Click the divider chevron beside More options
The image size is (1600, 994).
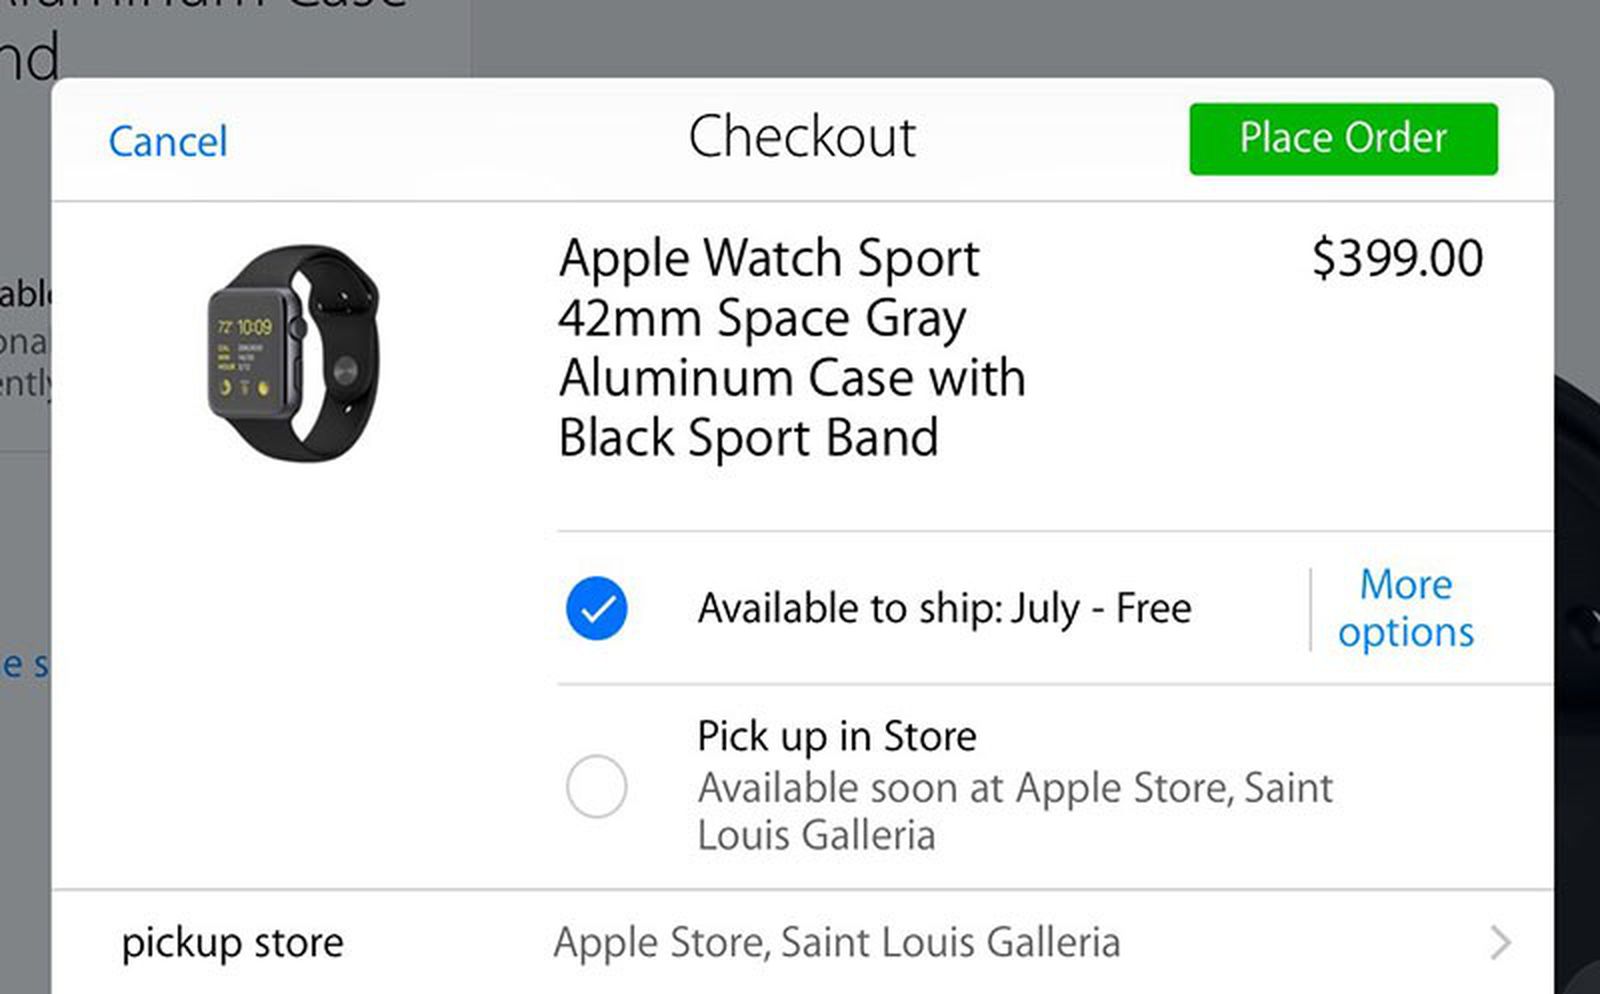pyautogui.click(x=1310, y=608)
